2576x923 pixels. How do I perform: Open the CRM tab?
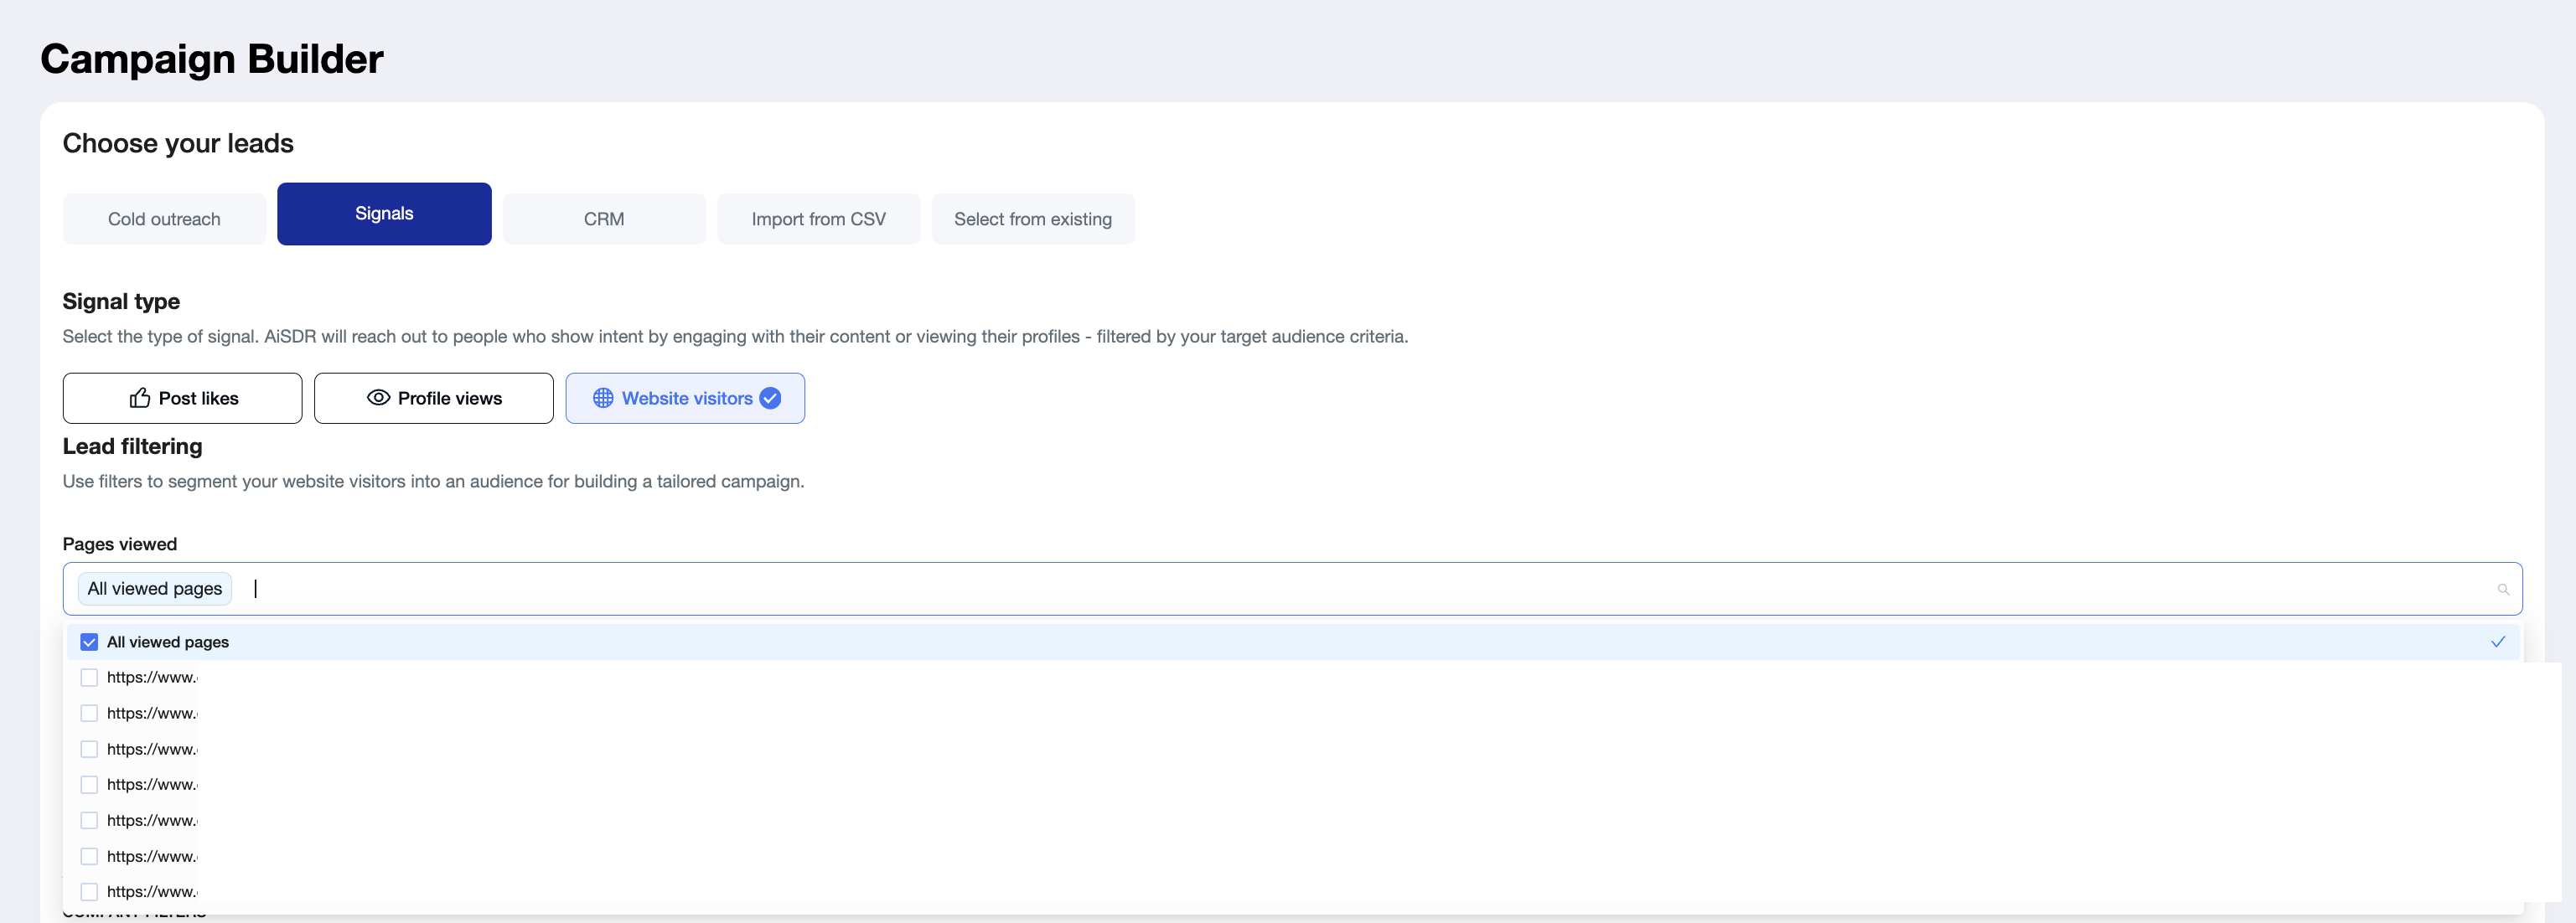(x=604, y=219)
